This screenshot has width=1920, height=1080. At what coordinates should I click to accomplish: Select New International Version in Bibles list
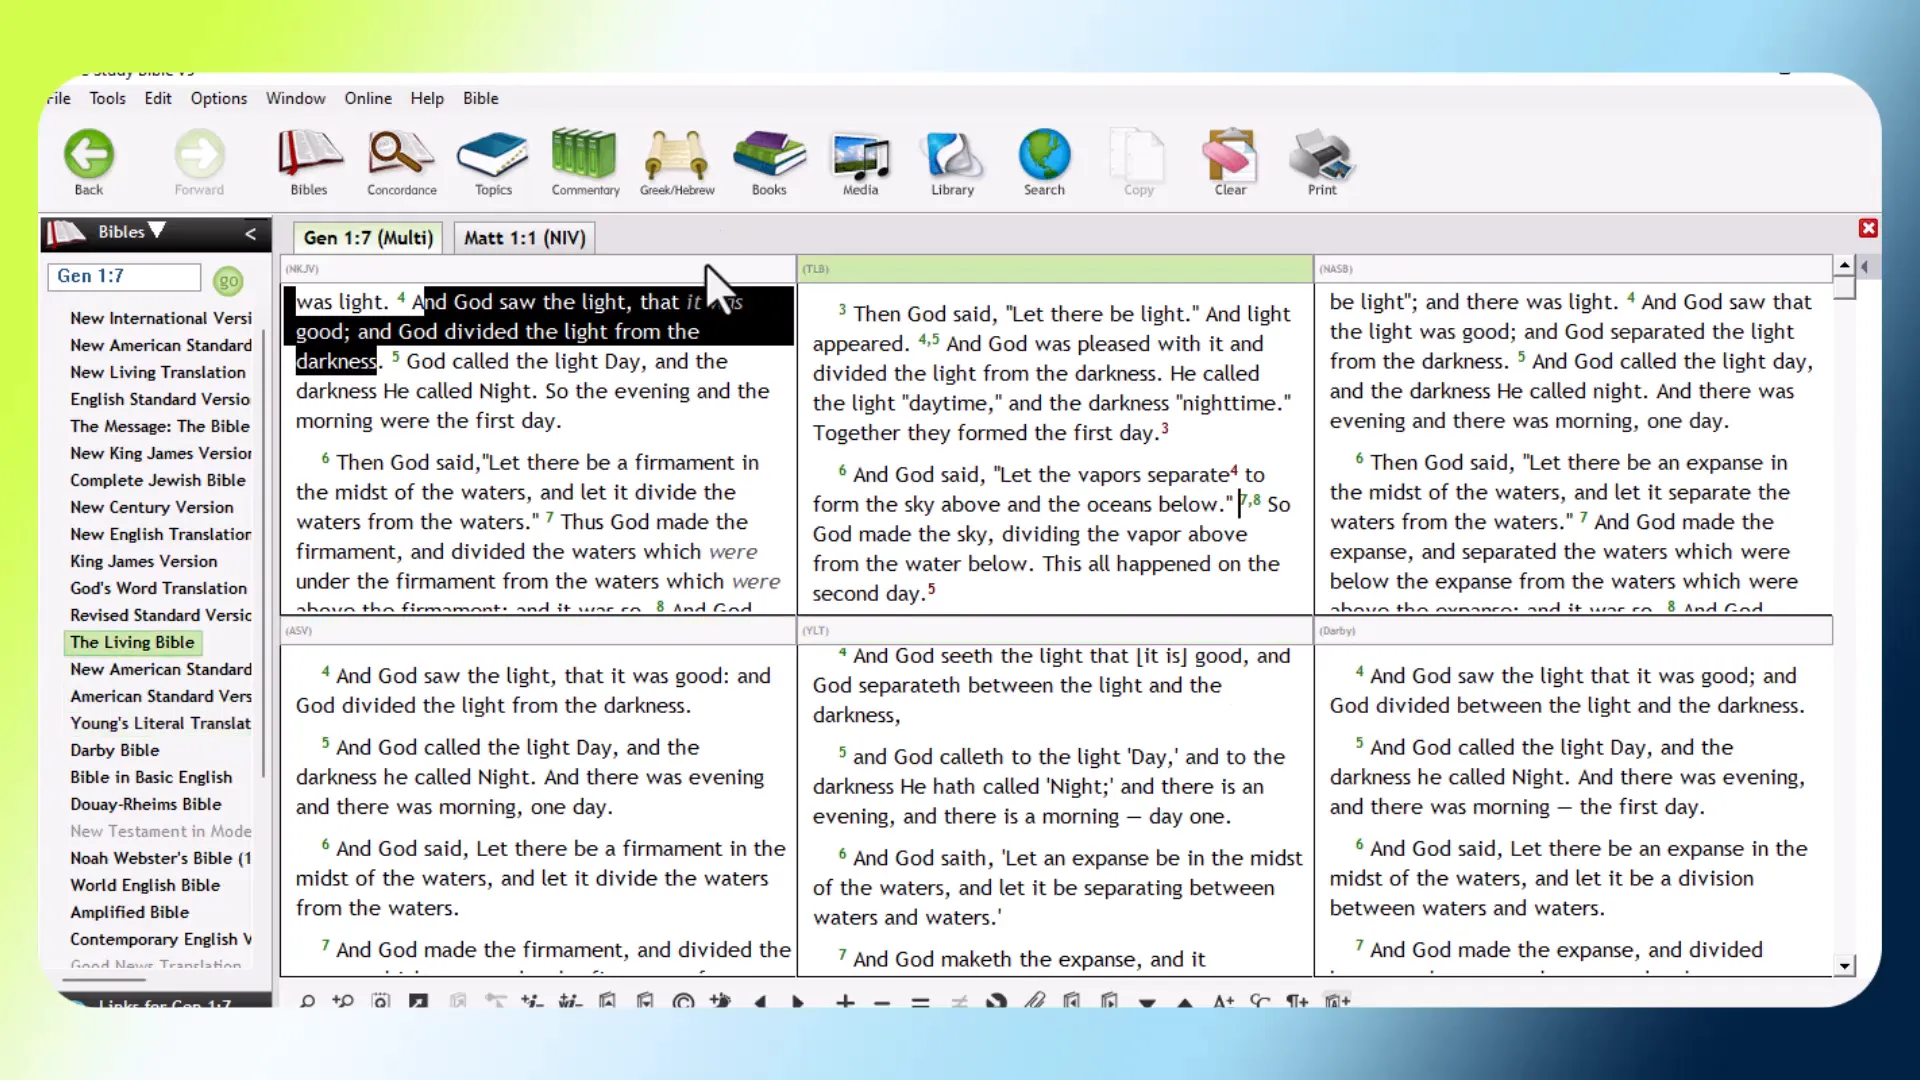pyautogui.click(x=161, y=318)
